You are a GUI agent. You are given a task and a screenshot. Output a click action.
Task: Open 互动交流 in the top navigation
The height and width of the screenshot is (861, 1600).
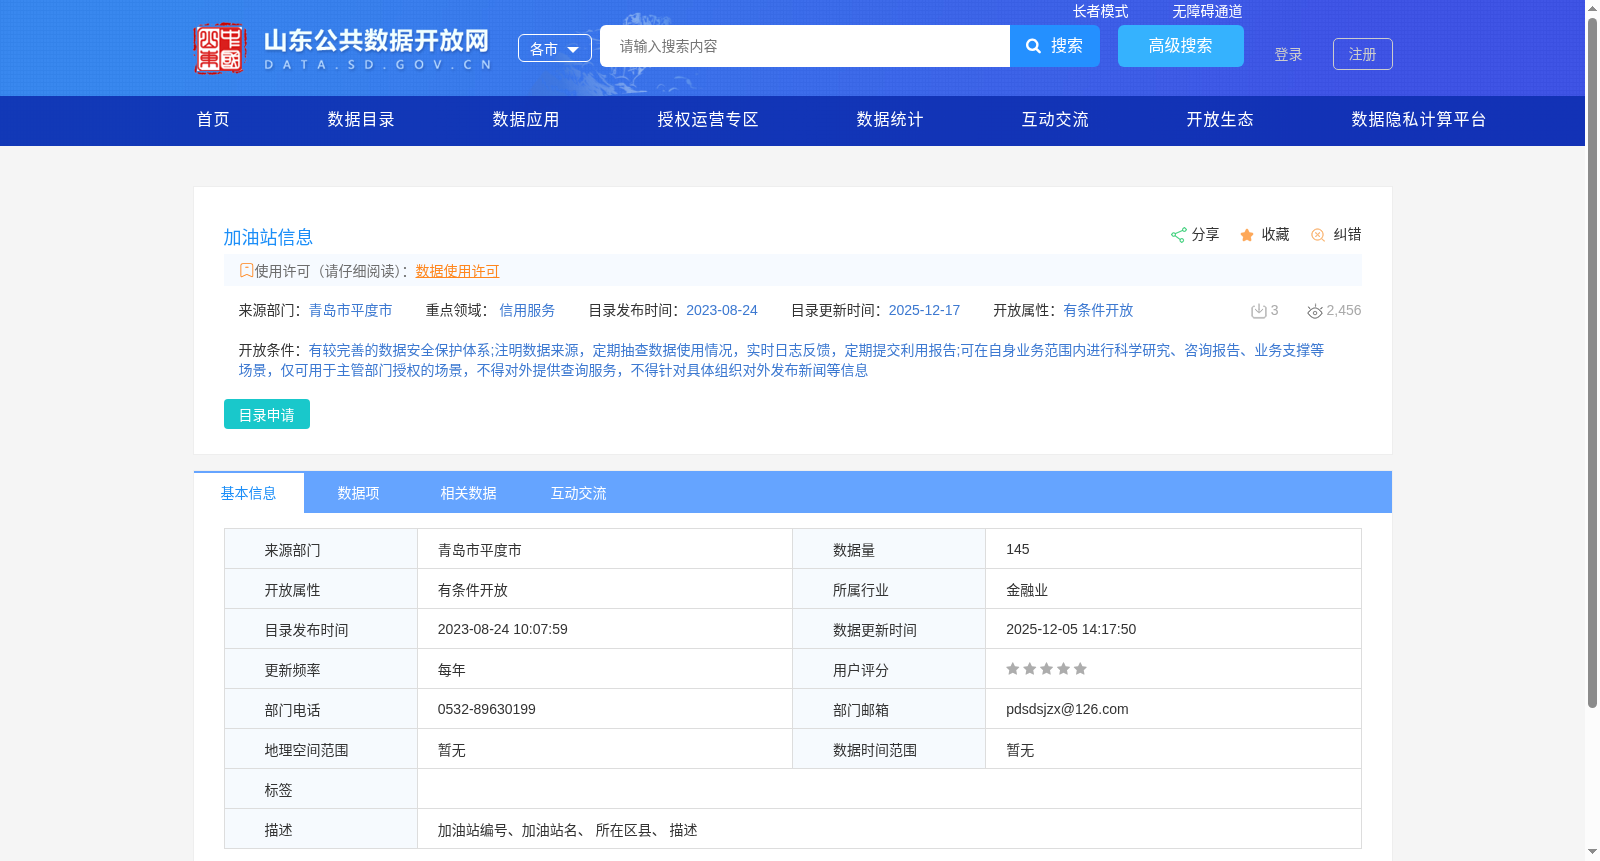click(1055, 120)
